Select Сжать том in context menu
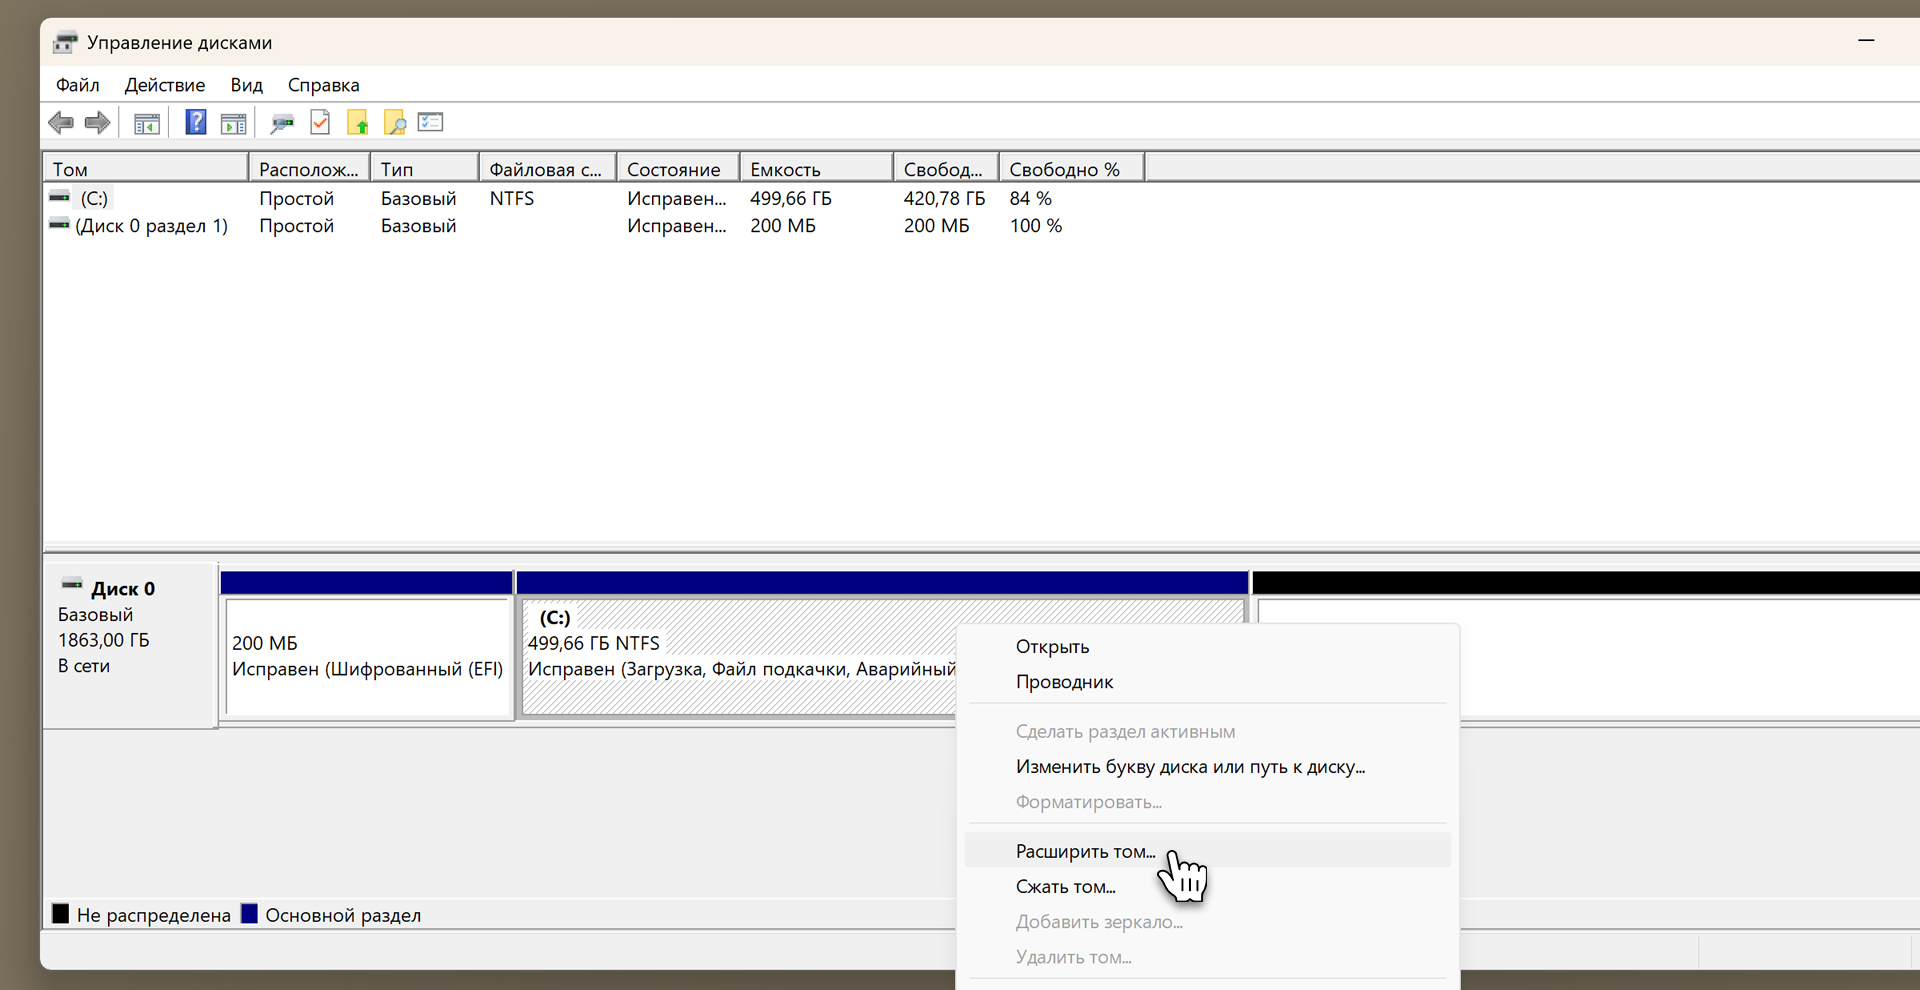The height and width of the screenshot is (990, 1920). [x=1065, y=887]
